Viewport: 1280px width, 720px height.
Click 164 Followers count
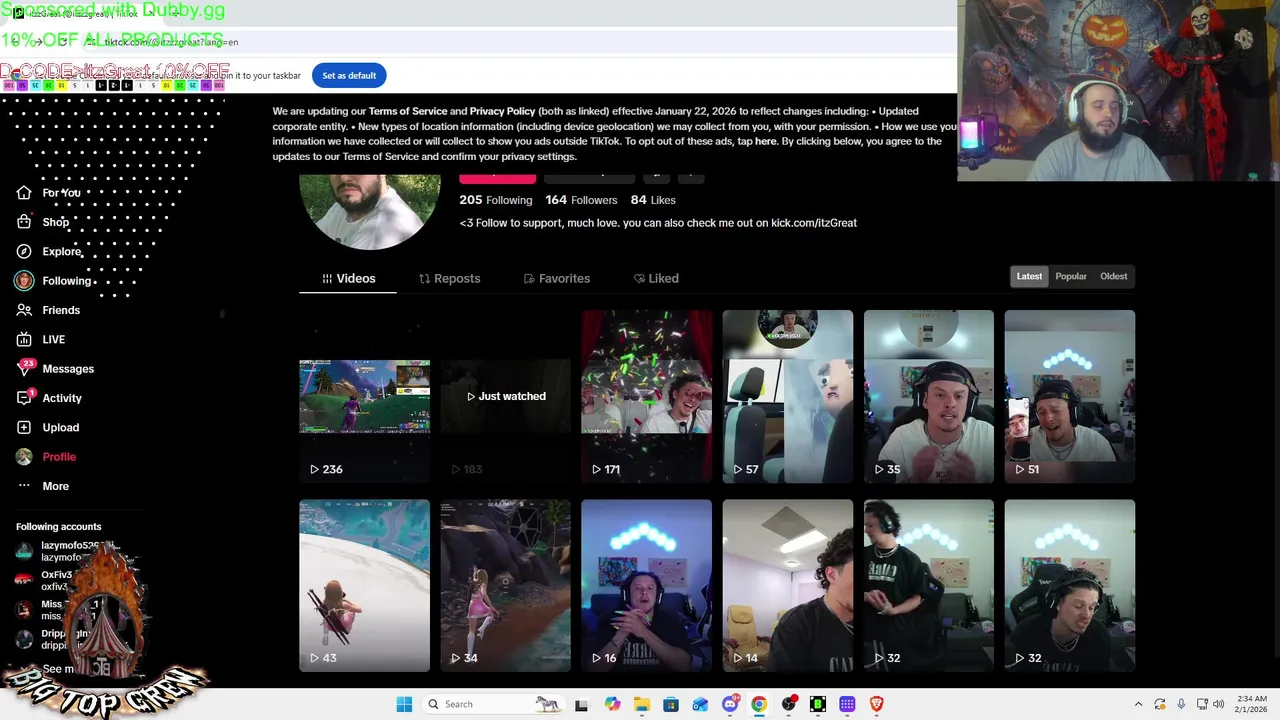pos(581,200)
